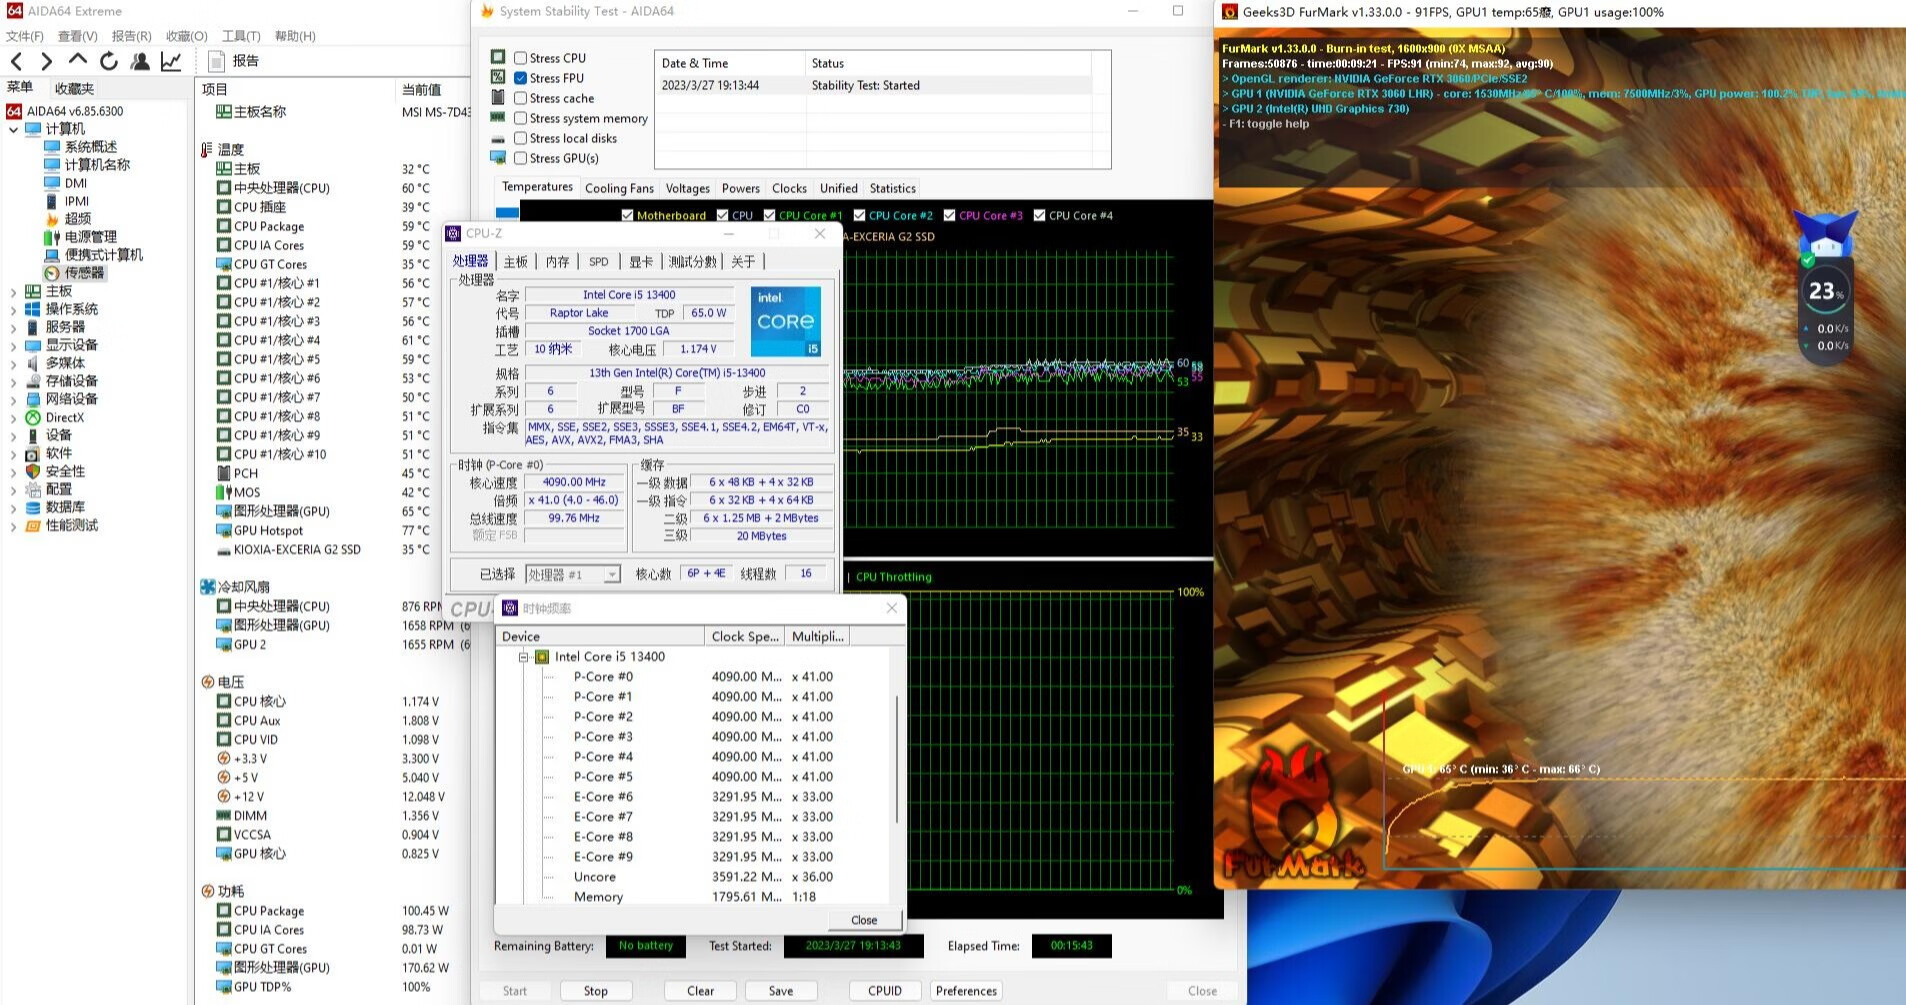1906x1005 pixels.
Task: Select 超频 in the sidebar tree
Action: pyautogui.click(x=77, y=219)
